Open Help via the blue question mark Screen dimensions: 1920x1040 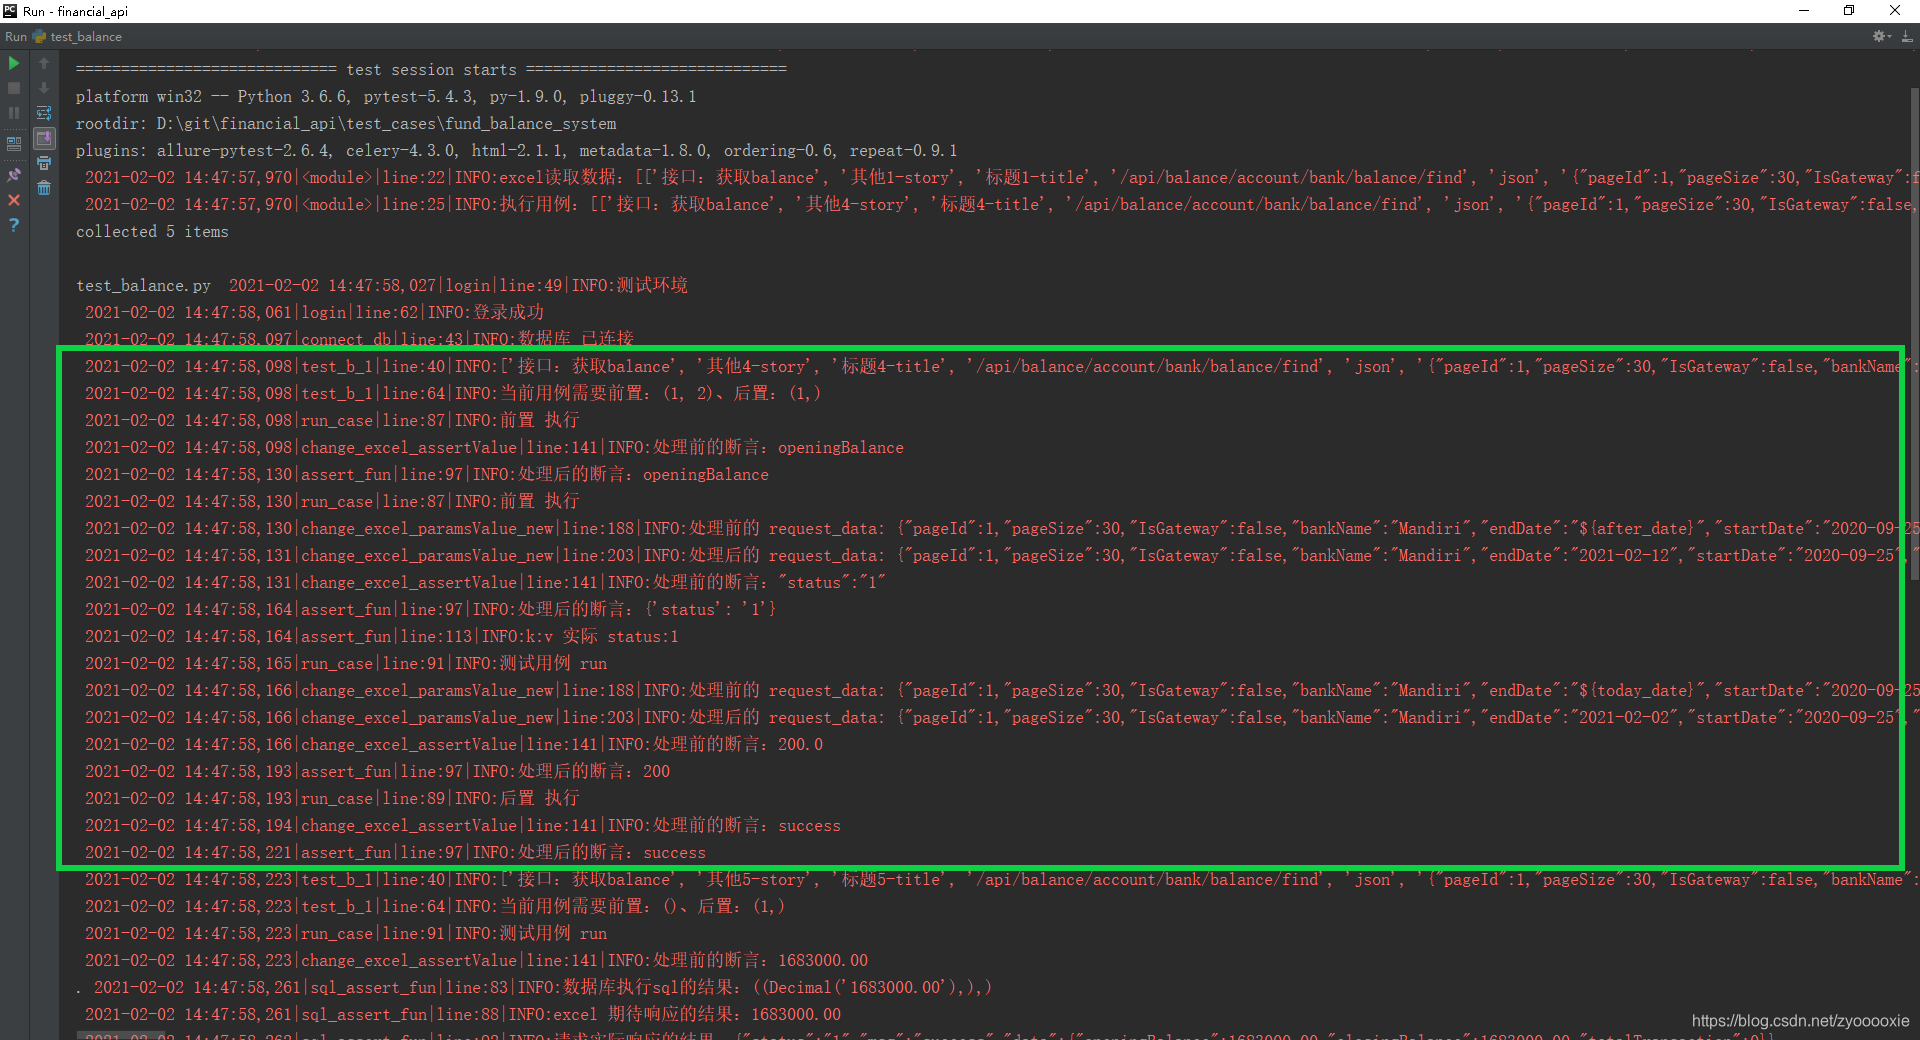coord(14,225)
